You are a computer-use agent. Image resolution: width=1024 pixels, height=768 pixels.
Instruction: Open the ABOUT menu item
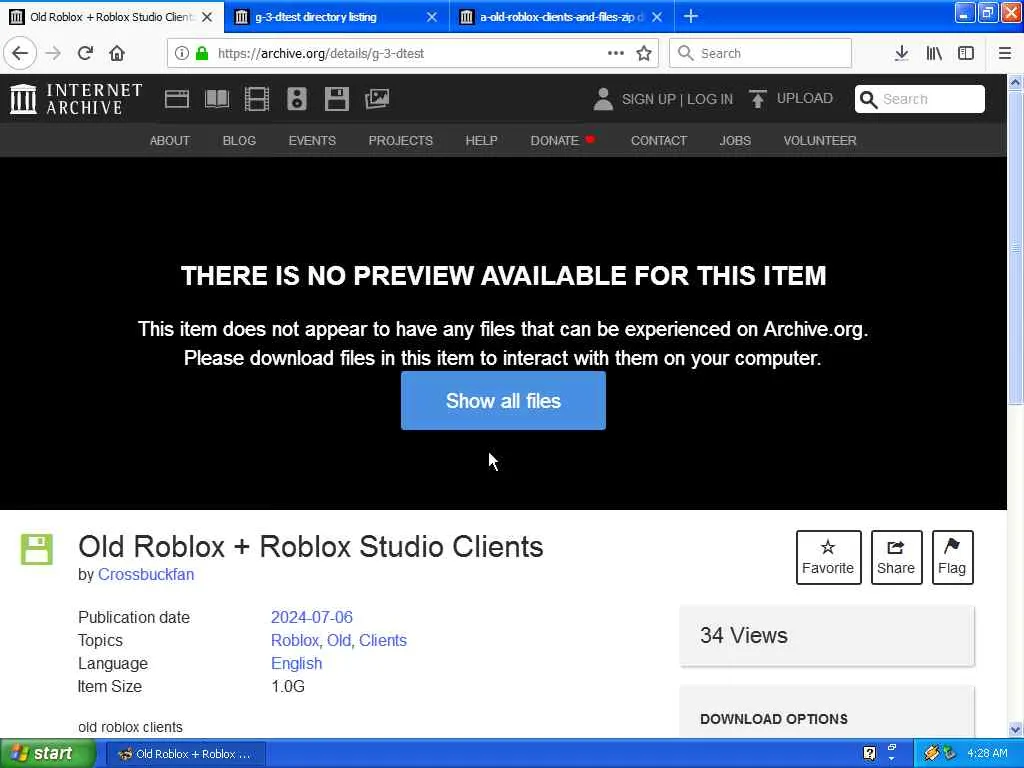click(170, 140)
